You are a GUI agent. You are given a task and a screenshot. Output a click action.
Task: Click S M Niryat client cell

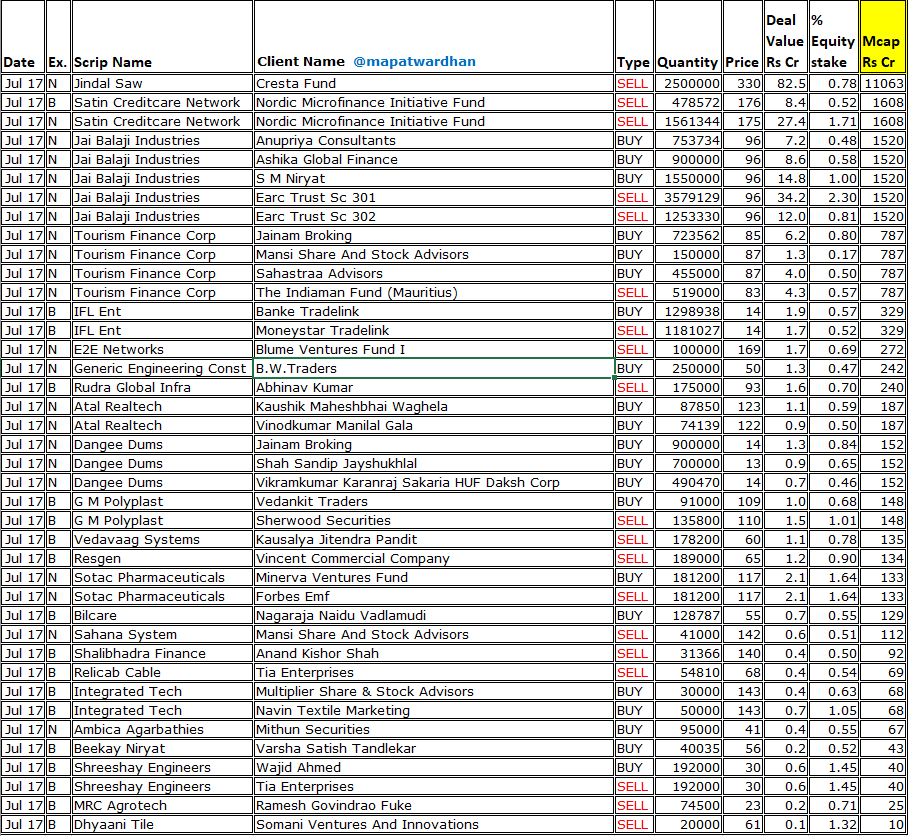point(434,178)
